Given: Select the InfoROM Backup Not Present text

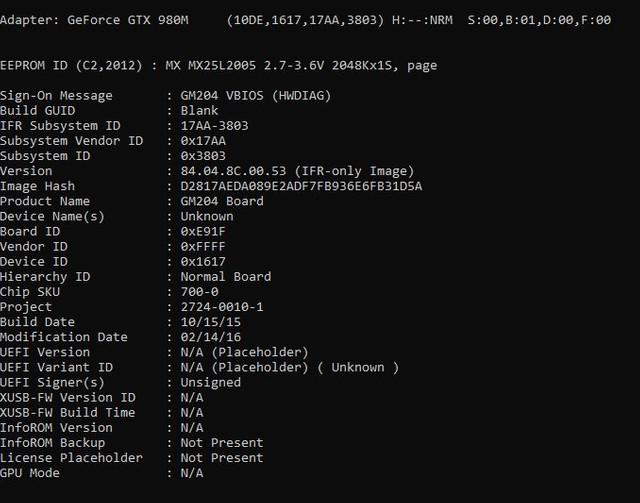Looking at the screenshot, I should click(x=222, y=443).
